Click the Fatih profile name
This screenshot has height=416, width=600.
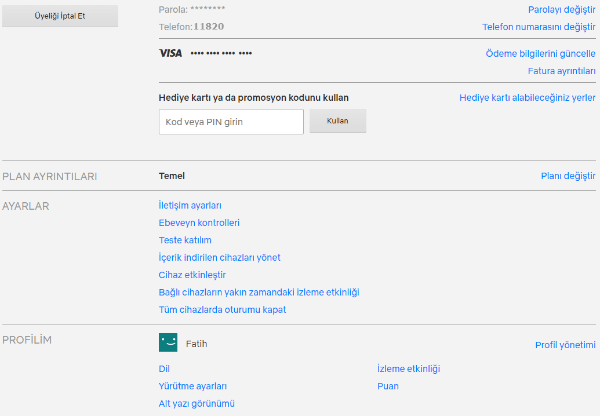197,344
